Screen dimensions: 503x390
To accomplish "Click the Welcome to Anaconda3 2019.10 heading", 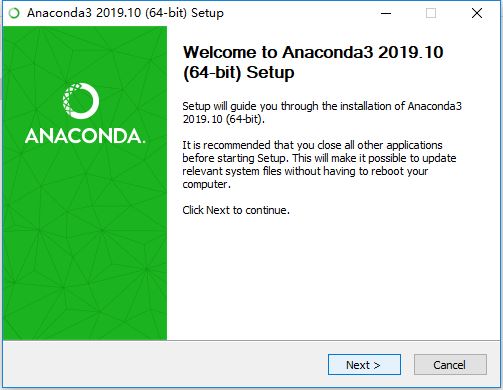I will [313, 52].
